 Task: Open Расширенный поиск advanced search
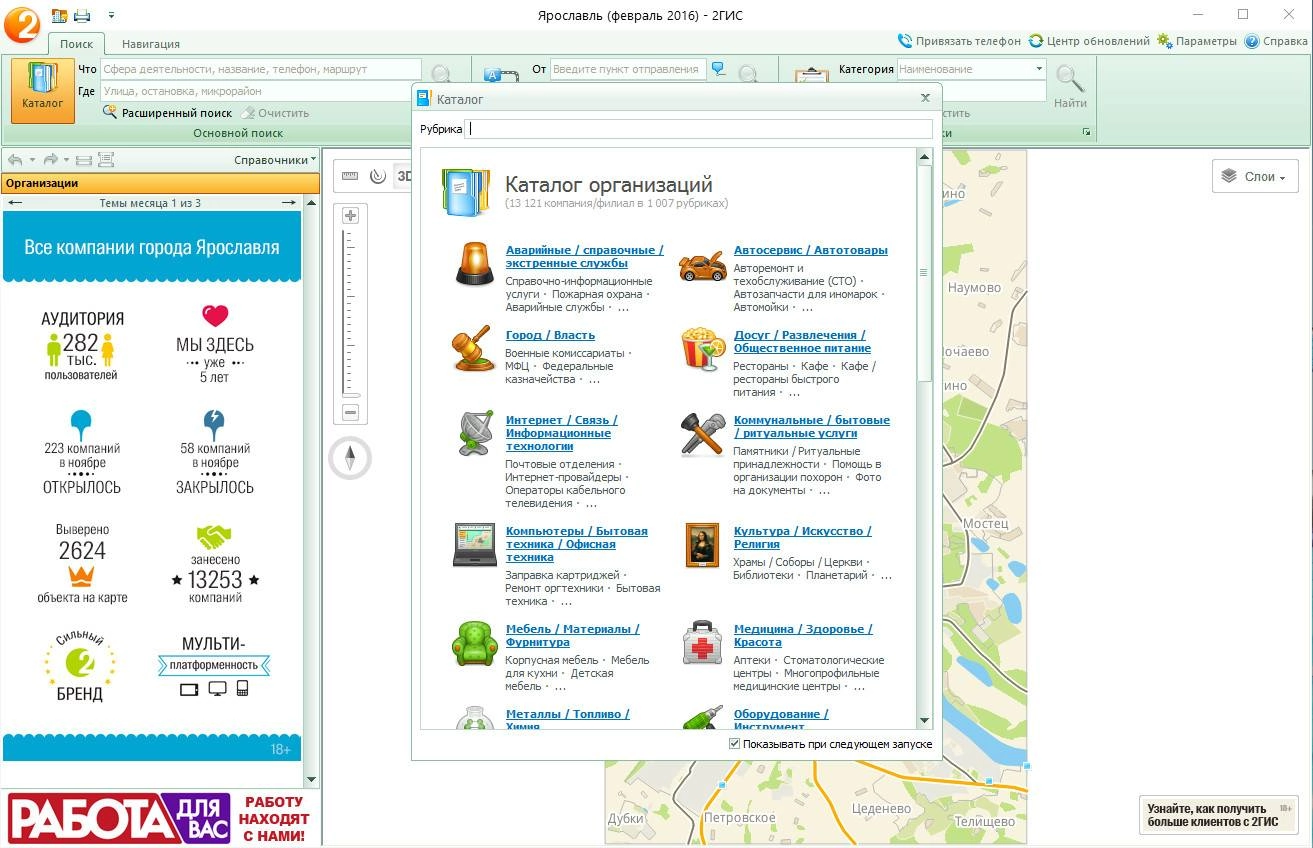[167, 113]
